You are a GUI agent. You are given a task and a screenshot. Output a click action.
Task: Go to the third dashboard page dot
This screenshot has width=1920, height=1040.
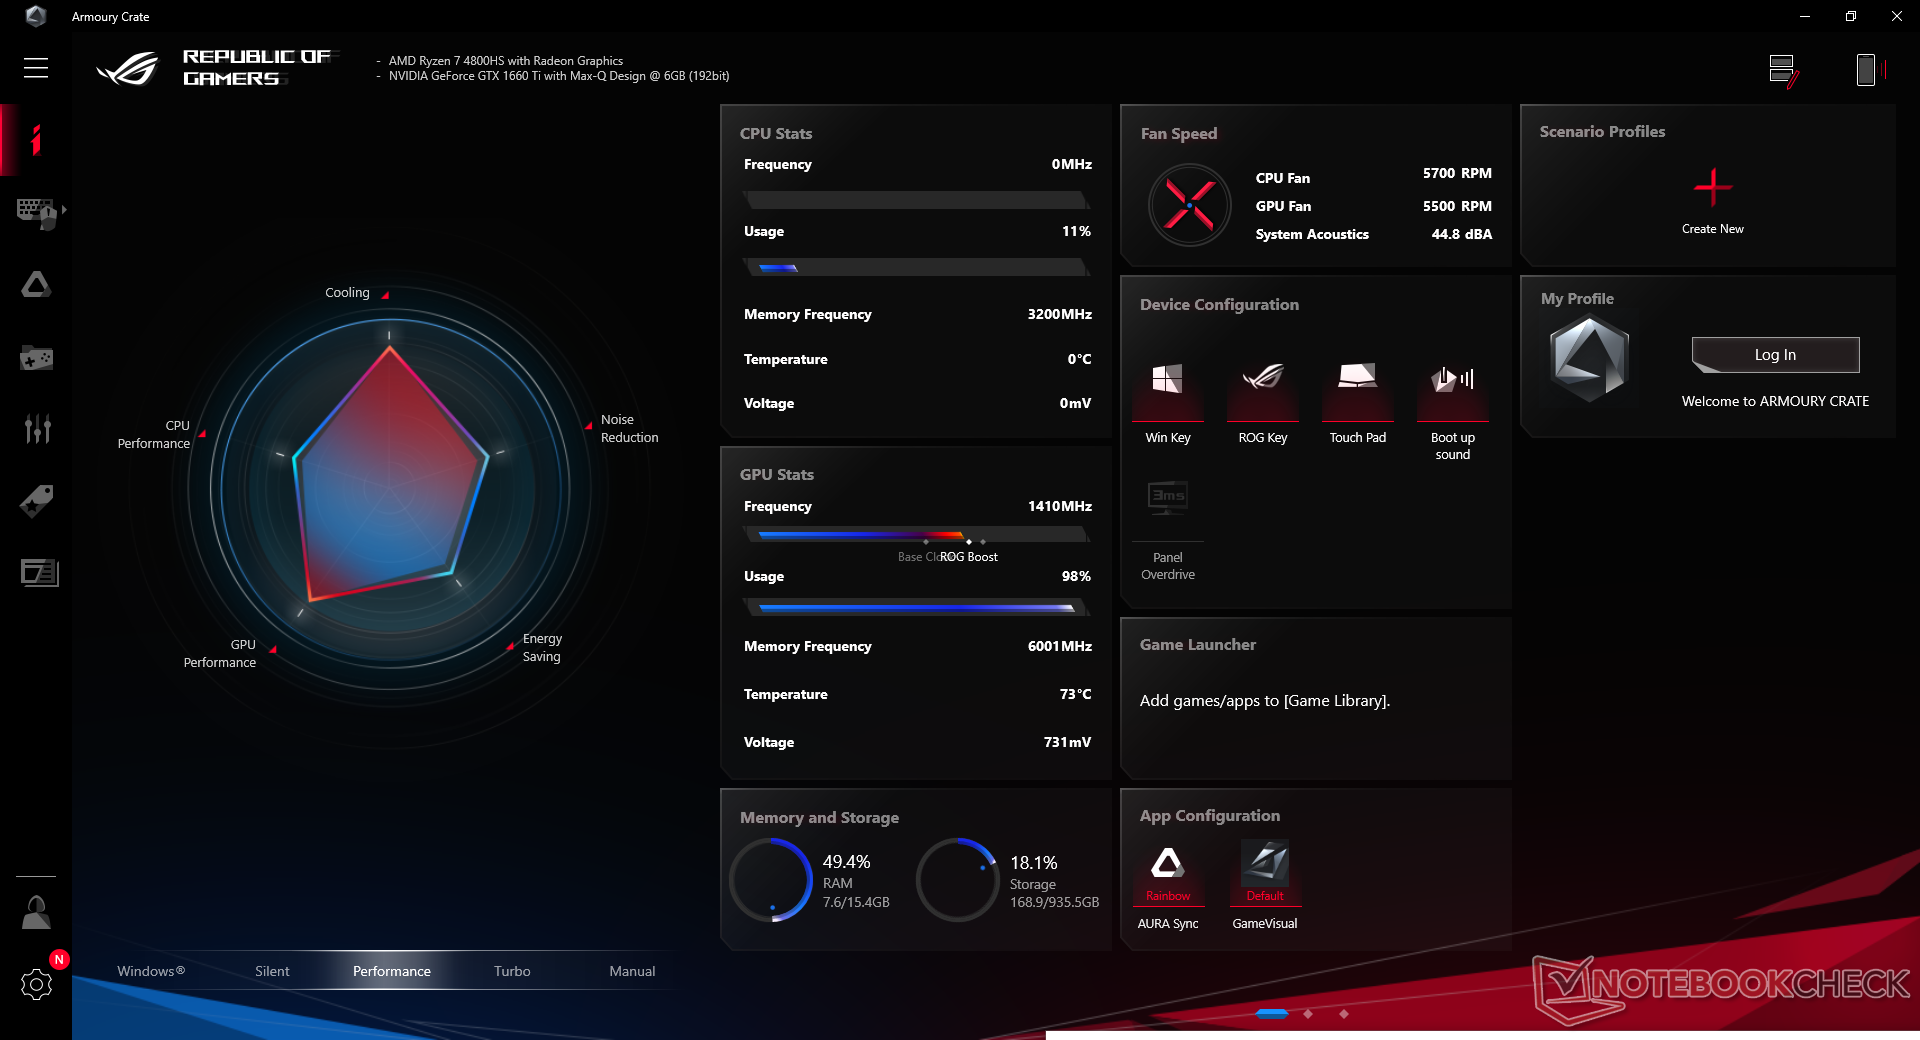tap(1344, 1014)
